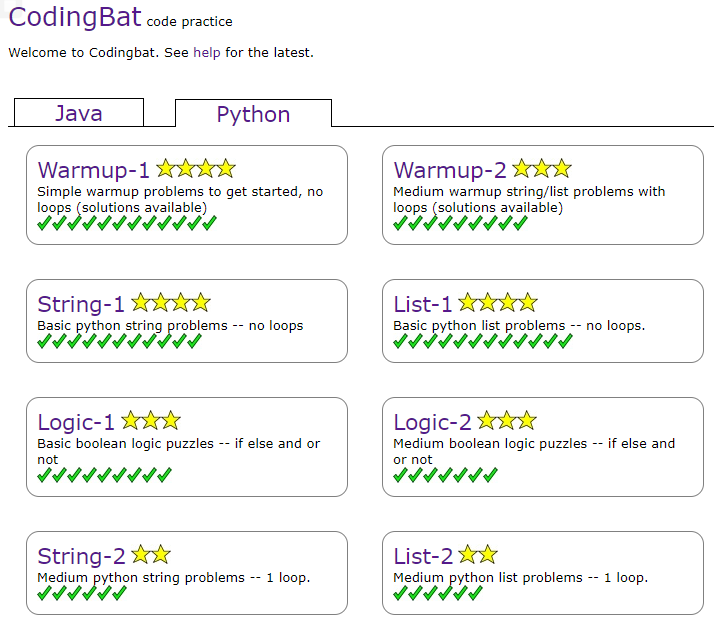Click the star icons beside String-1
The image size is (714, 631).
pyautogui.click(x=171, y=303)
